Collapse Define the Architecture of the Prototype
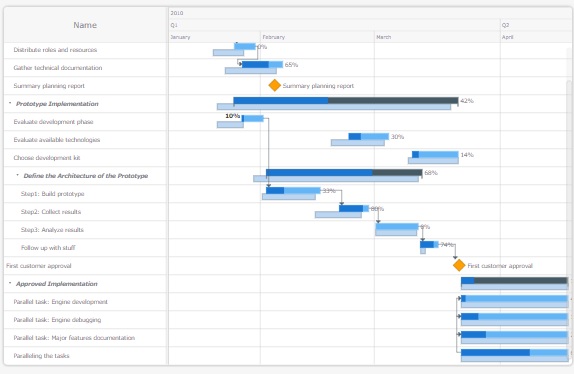The image size is (574, 374). pyautogui.click(x=17, y=175)
